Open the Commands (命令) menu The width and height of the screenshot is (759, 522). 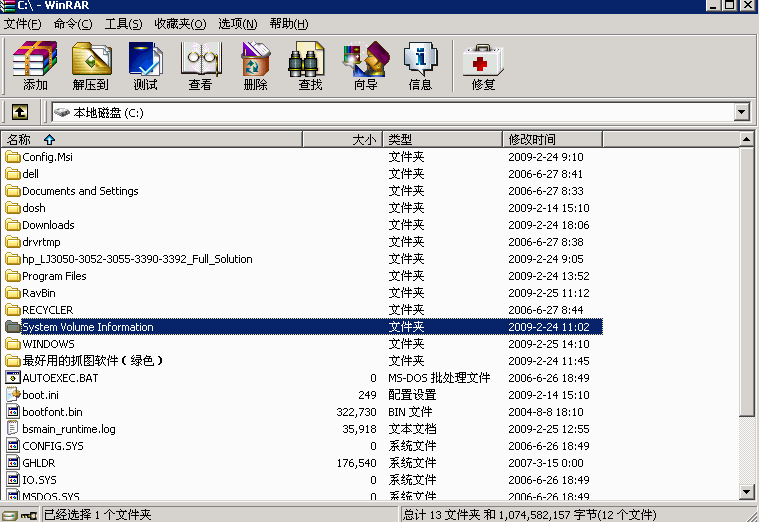click(x=73, y=24)
